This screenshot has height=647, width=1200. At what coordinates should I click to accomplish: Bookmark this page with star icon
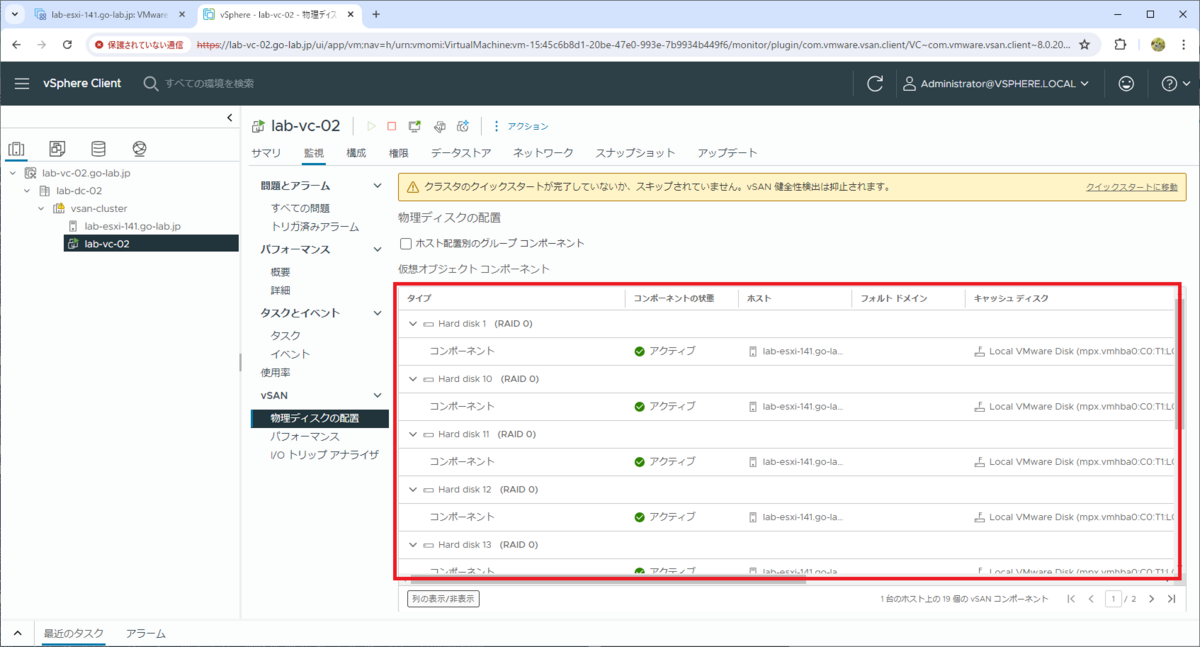[1084, 45]
